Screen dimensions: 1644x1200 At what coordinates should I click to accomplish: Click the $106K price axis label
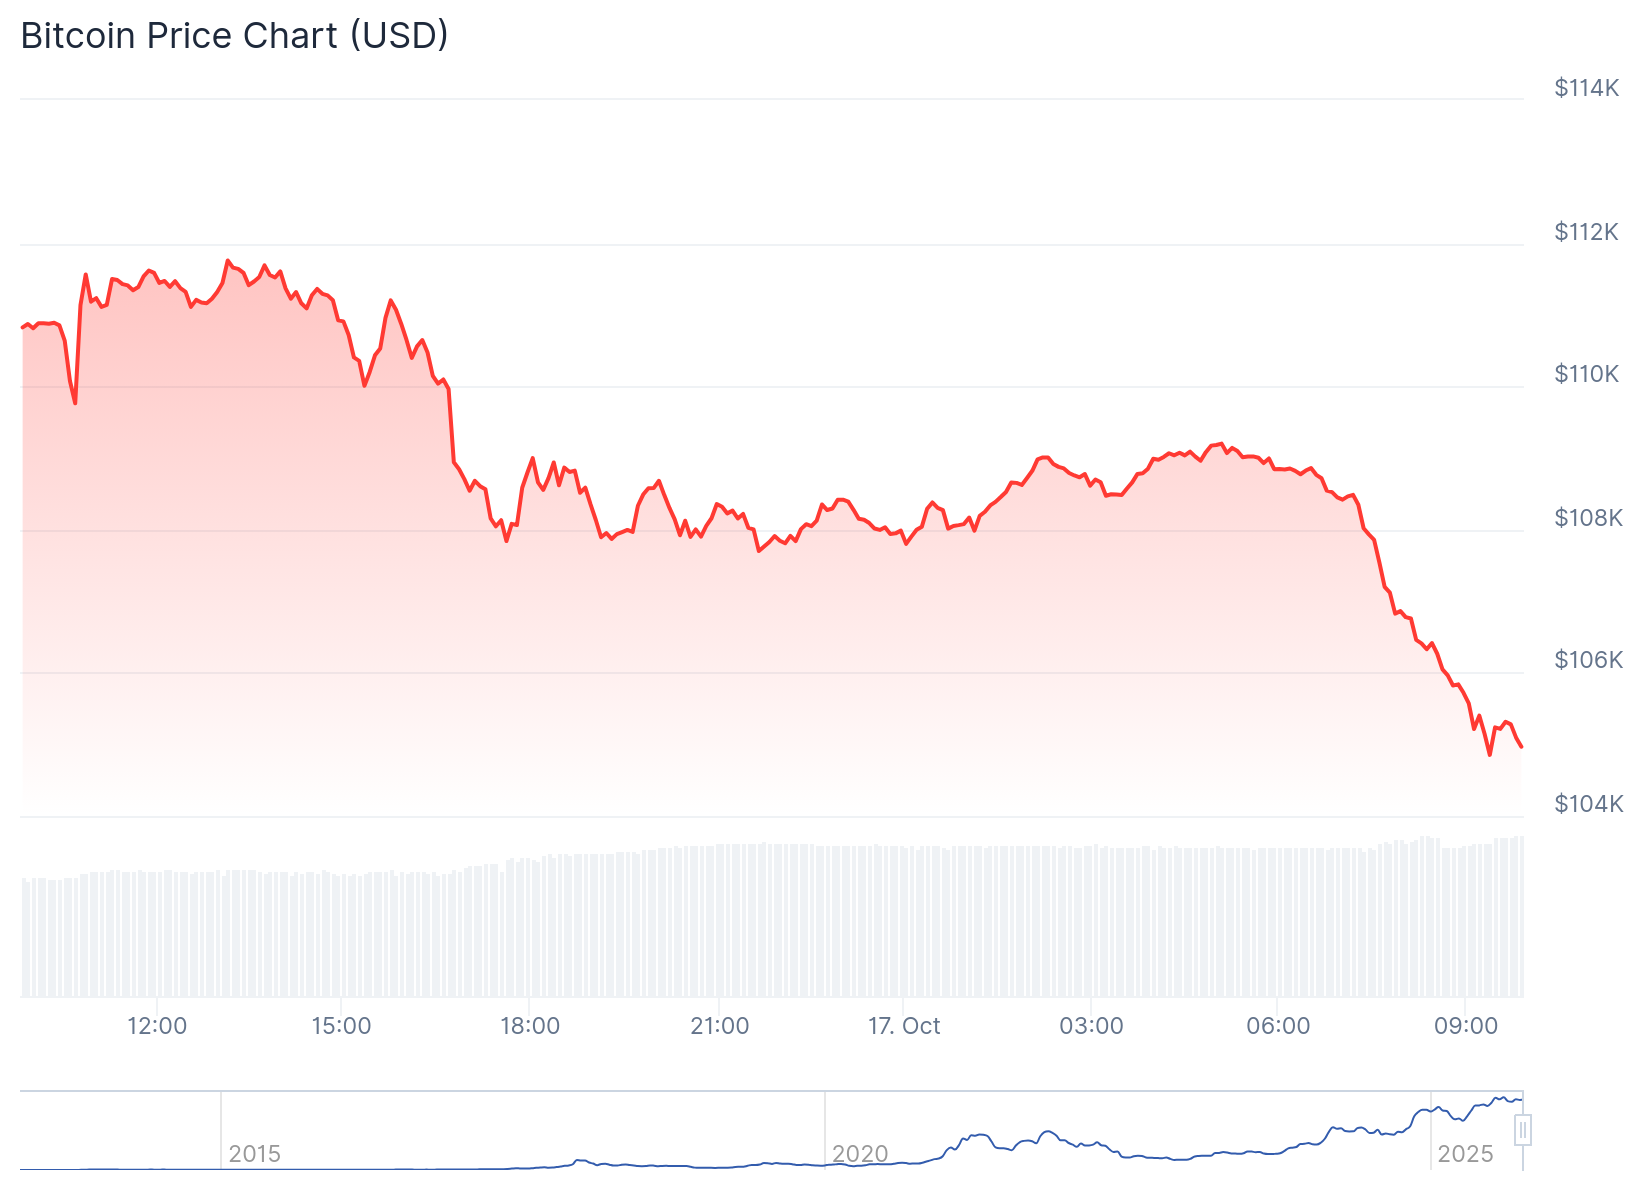tap(1586, 660)
